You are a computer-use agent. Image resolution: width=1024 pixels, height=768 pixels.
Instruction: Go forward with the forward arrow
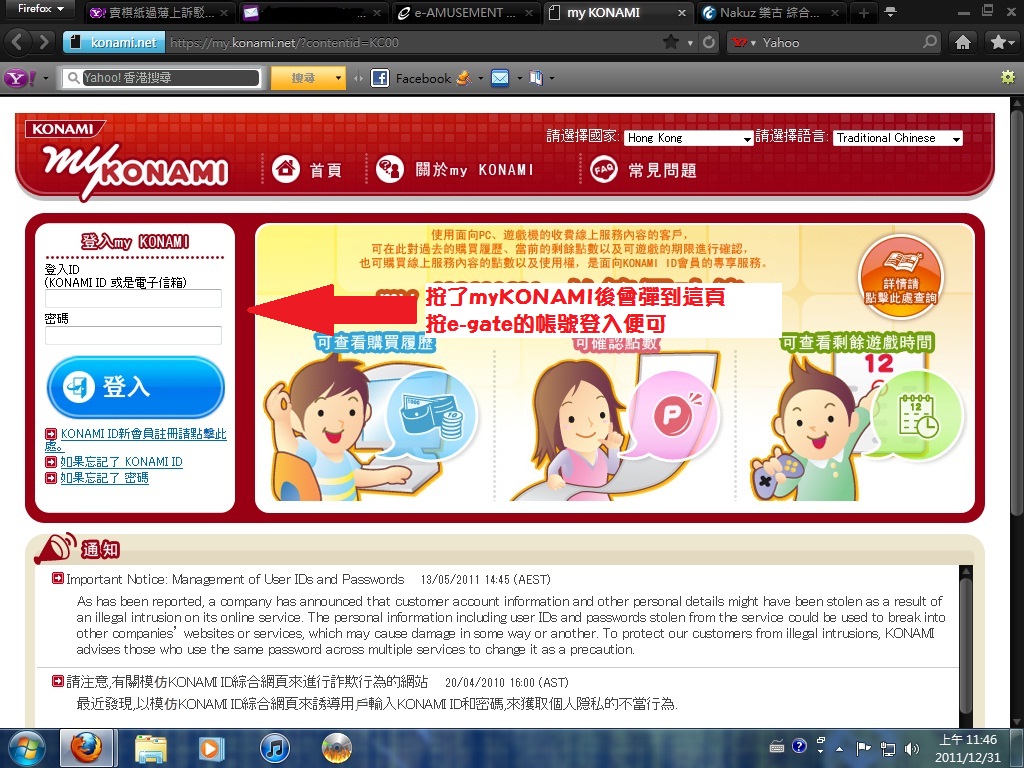44,42
